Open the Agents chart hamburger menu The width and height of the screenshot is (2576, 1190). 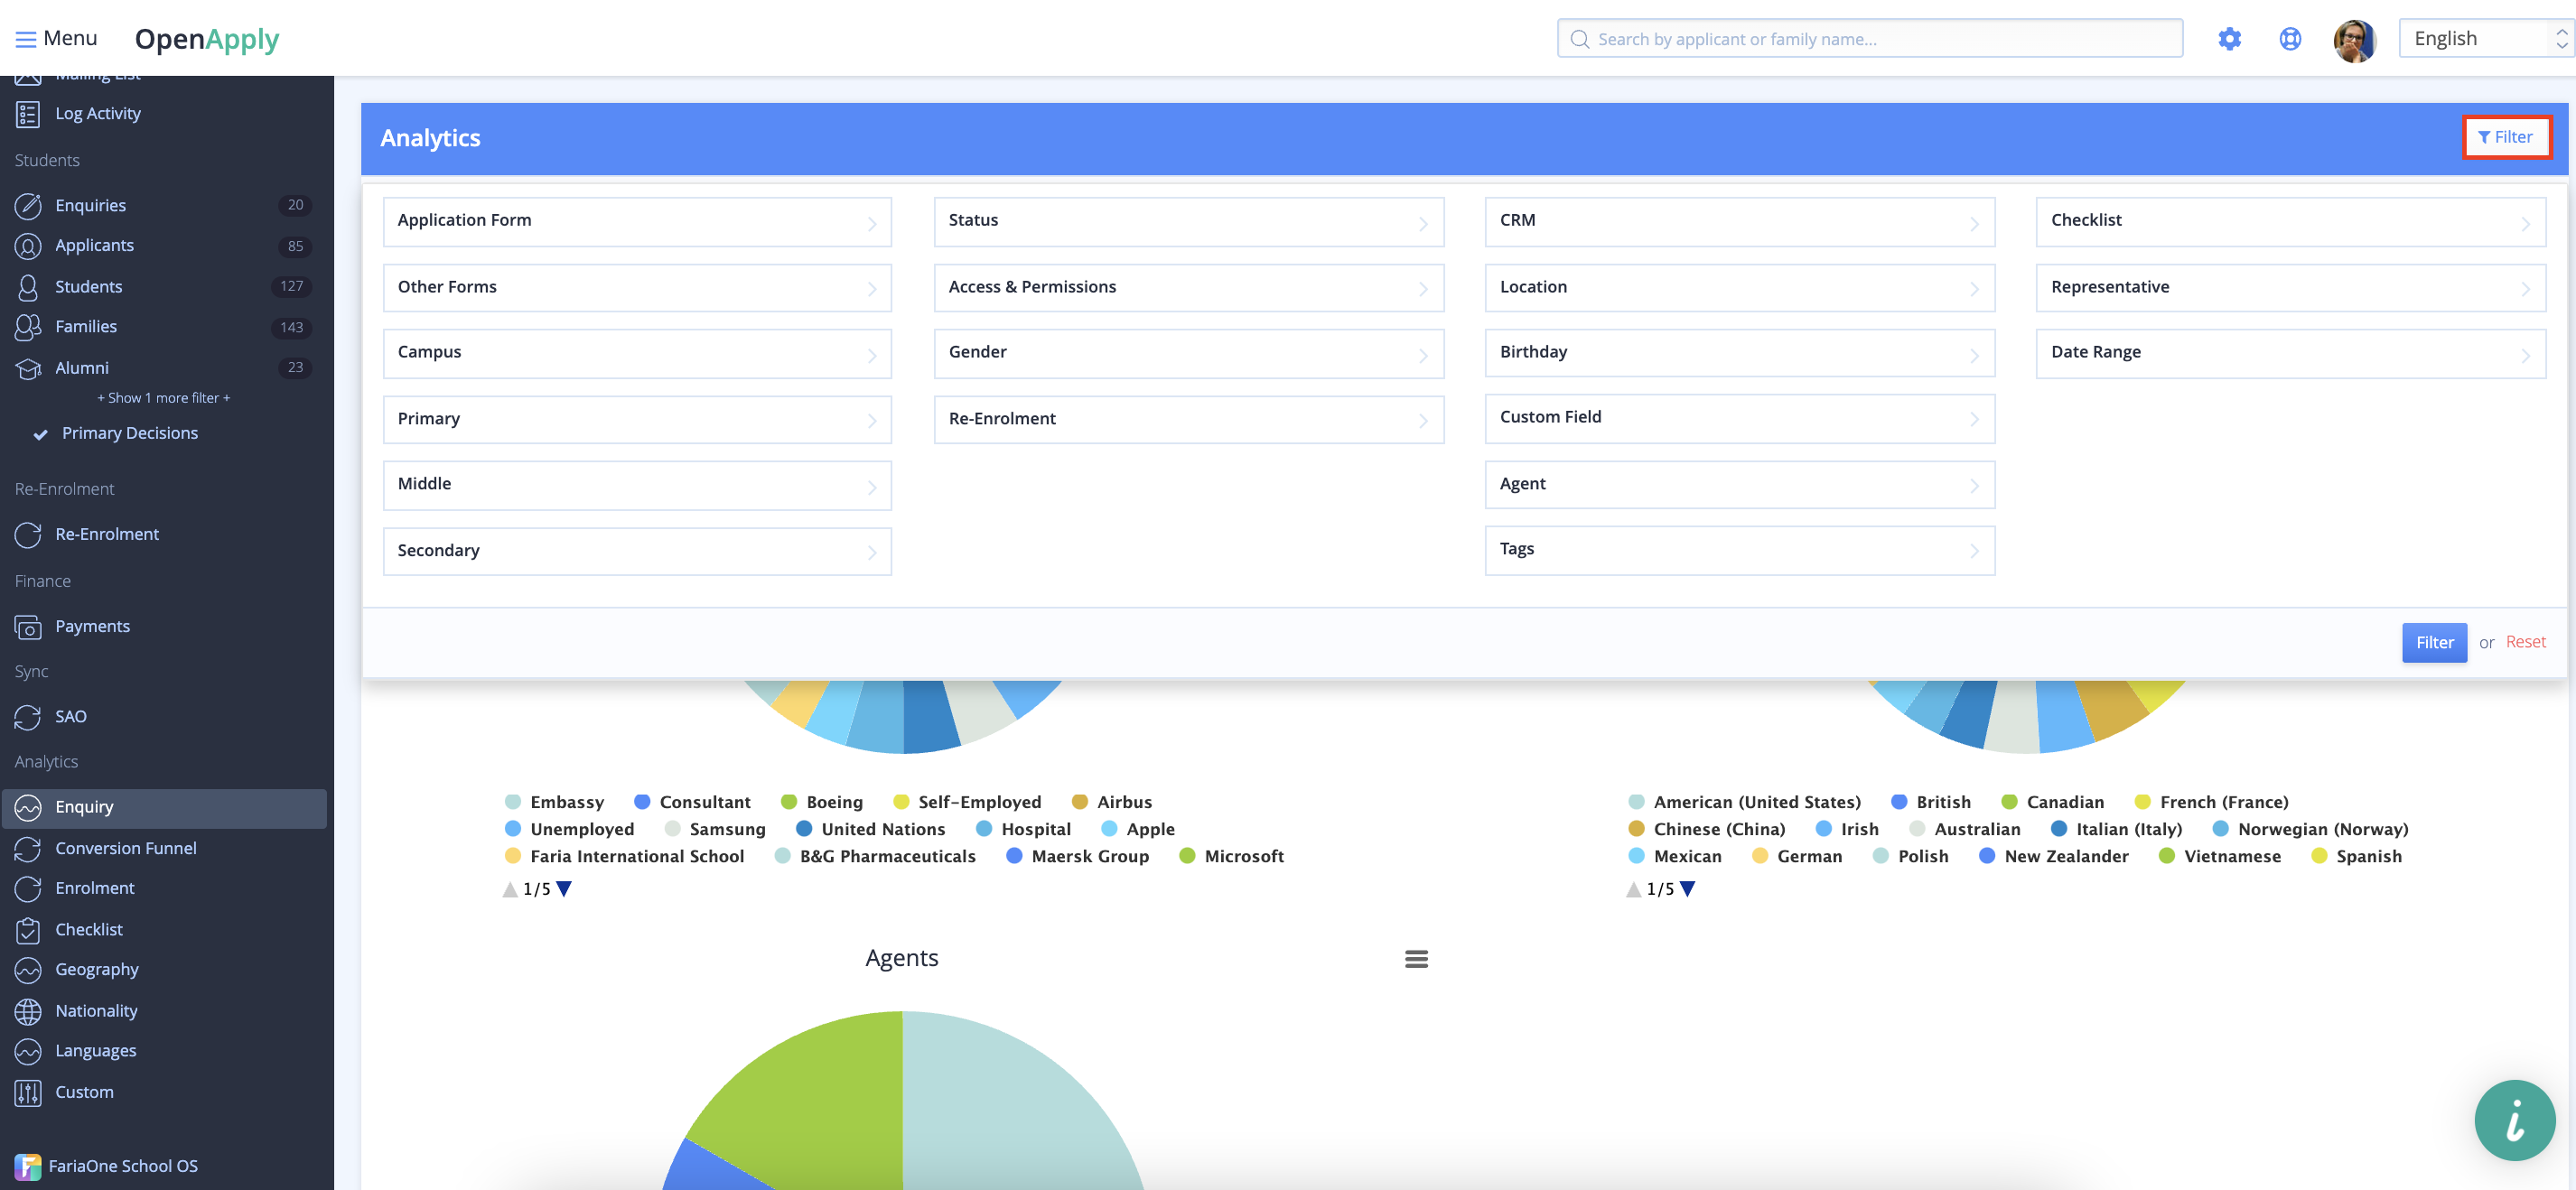[x=1416, y=959]
